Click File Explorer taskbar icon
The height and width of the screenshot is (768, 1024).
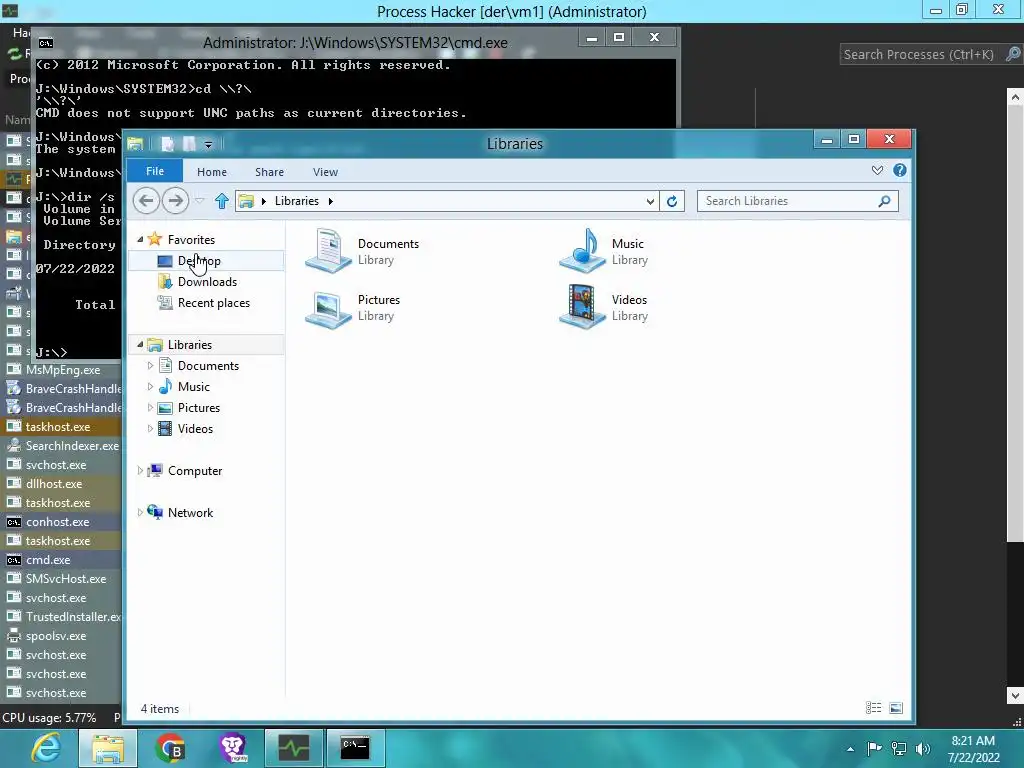pos(108,748)
